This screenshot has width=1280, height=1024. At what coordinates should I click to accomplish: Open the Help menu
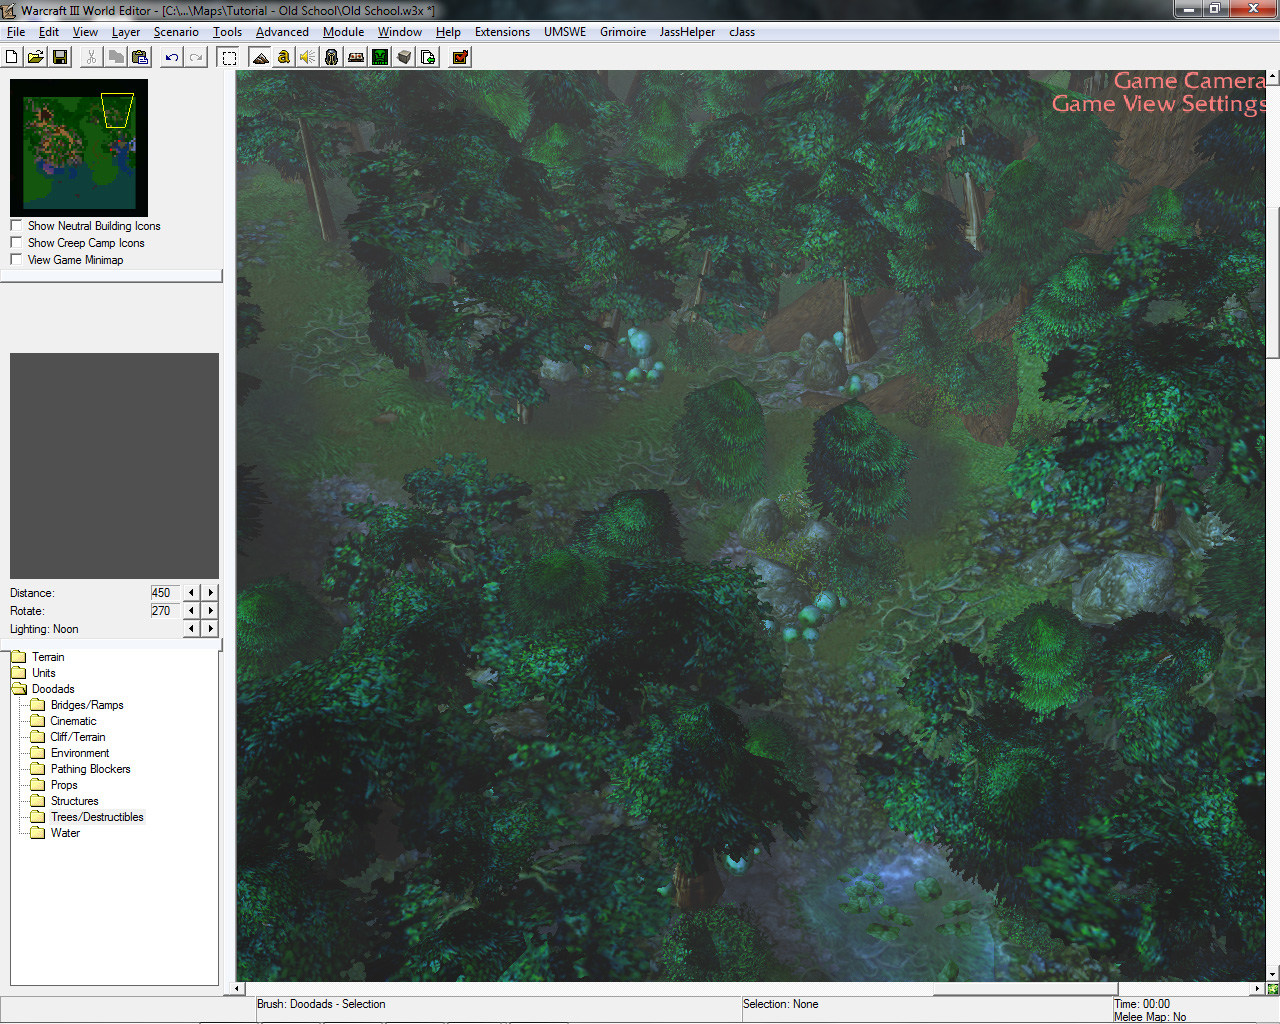pos(448,32)
